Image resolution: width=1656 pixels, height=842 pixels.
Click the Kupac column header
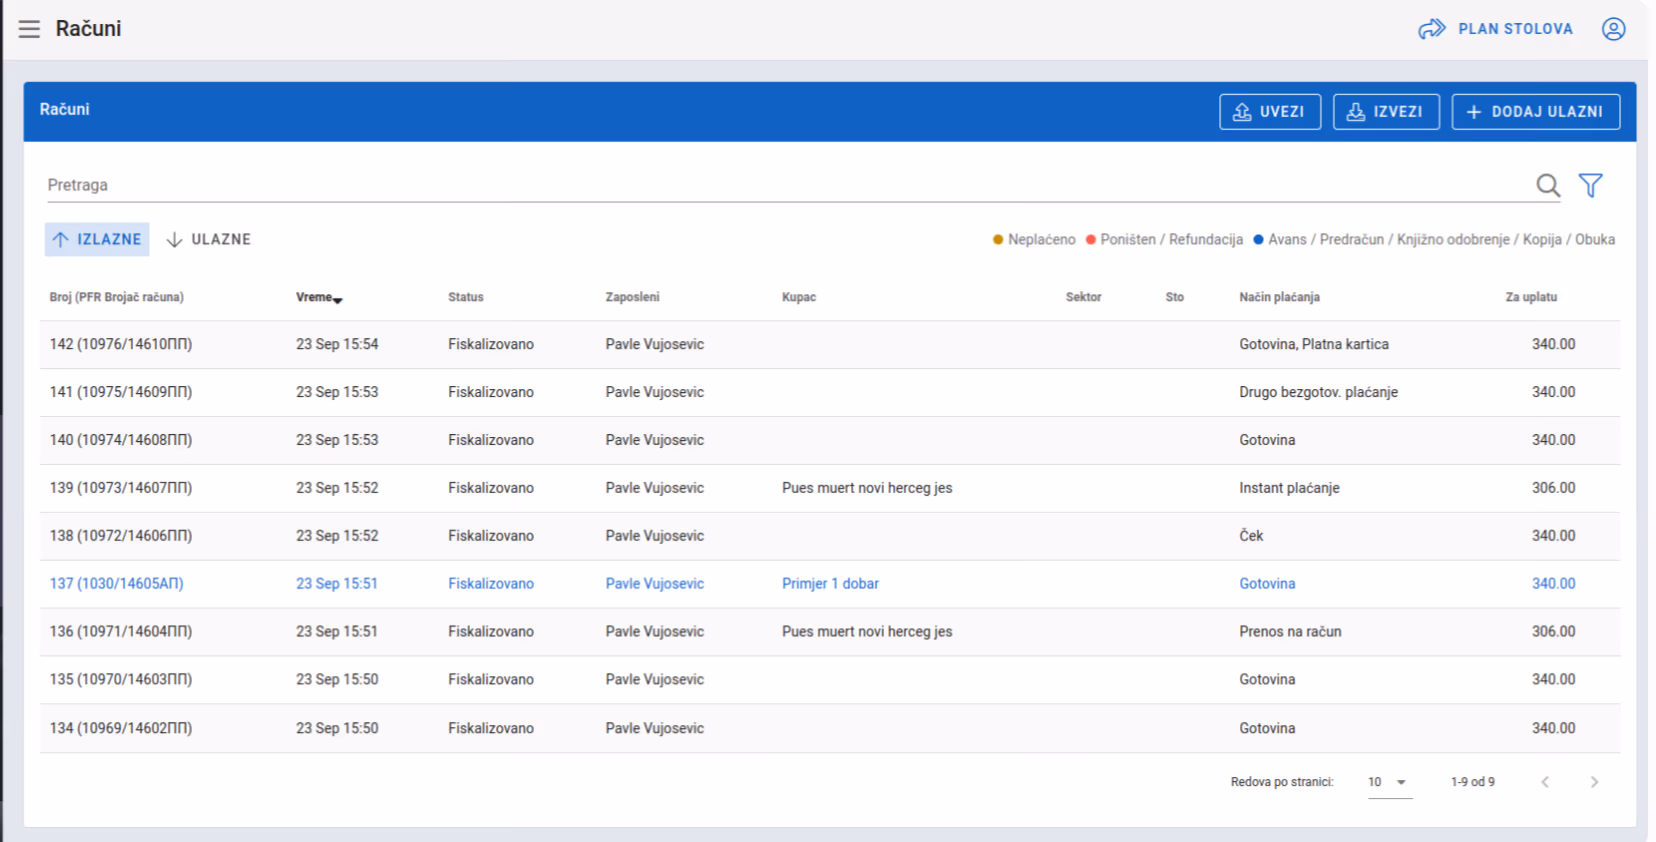point(799,298)
